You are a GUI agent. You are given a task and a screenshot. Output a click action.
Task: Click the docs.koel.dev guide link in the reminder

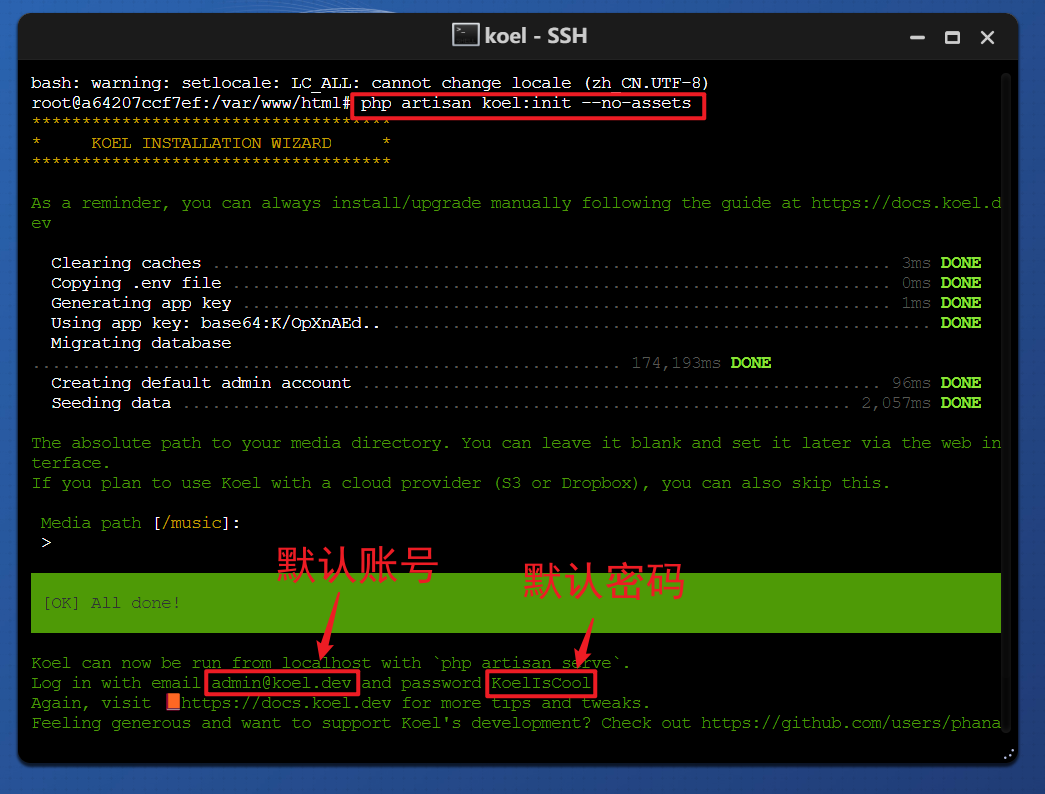click(x=905, y=203)
